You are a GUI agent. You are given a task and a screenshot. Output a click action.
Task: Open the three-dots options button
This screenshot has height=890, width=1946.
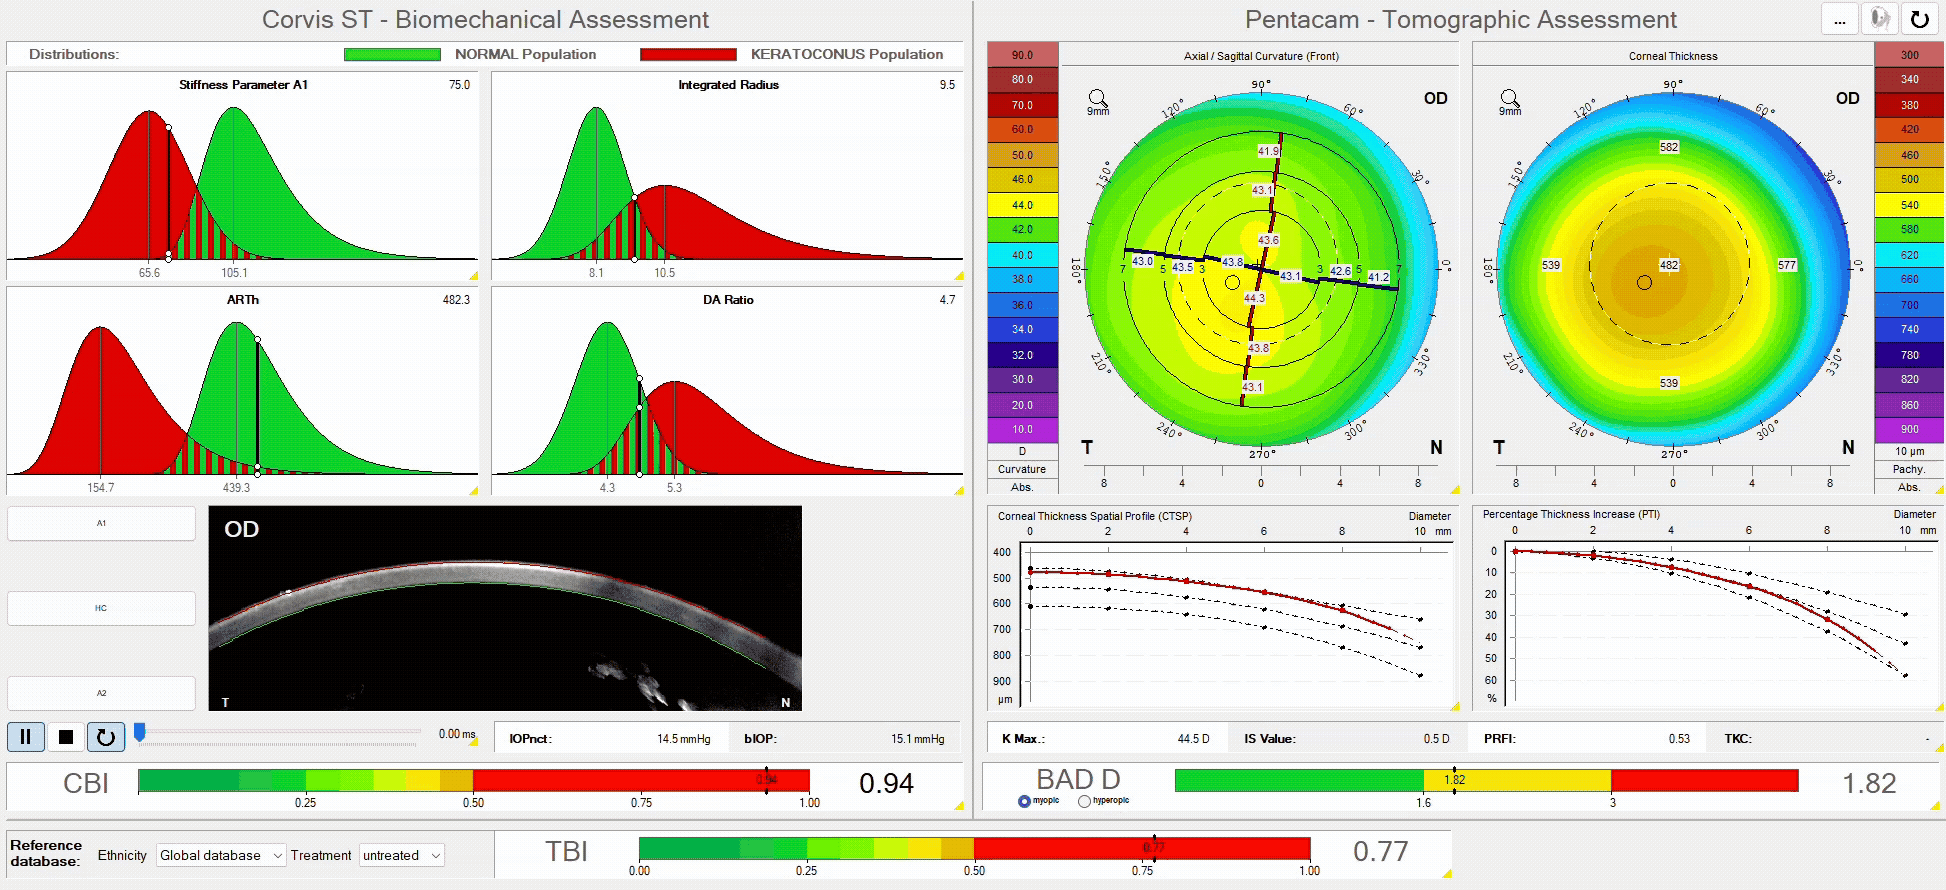coord(1840,19)
